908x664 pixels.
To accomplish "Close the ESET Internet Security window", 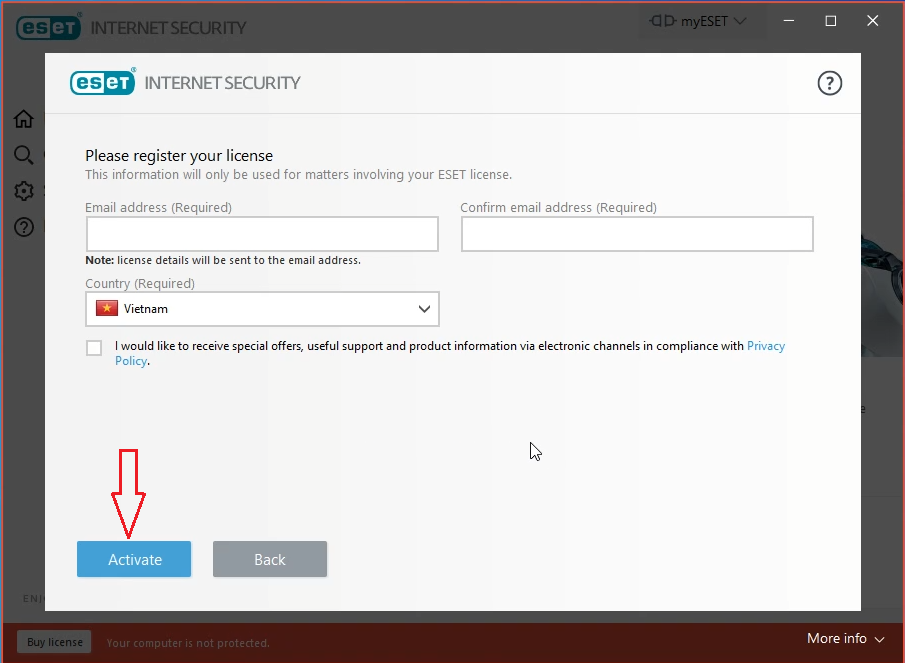I will [875, 21].
